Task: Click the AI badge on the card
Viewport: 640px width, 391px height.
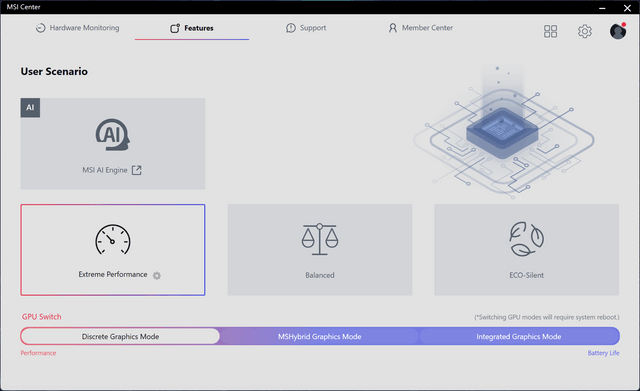Action: [30, 108]
